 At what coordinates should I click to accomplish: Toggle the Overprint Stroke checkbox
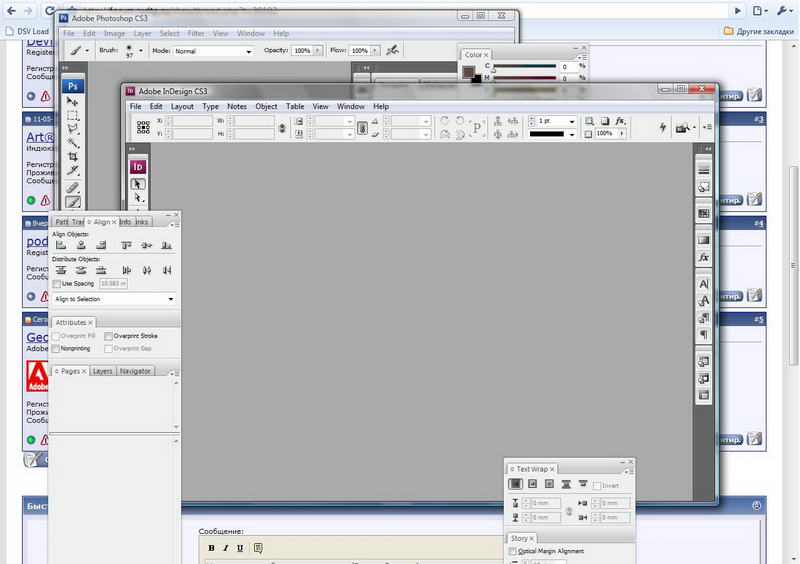tap(108, 336)
